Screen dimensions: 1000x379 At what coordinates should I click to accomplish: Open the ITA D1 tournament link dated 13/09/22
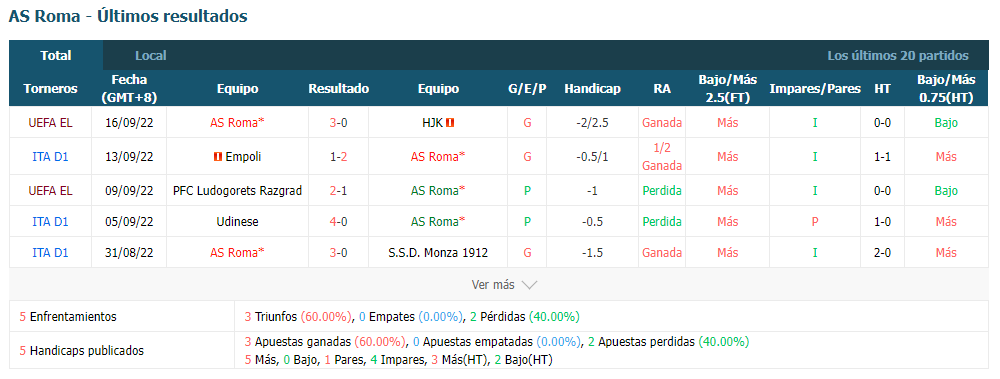50,156
